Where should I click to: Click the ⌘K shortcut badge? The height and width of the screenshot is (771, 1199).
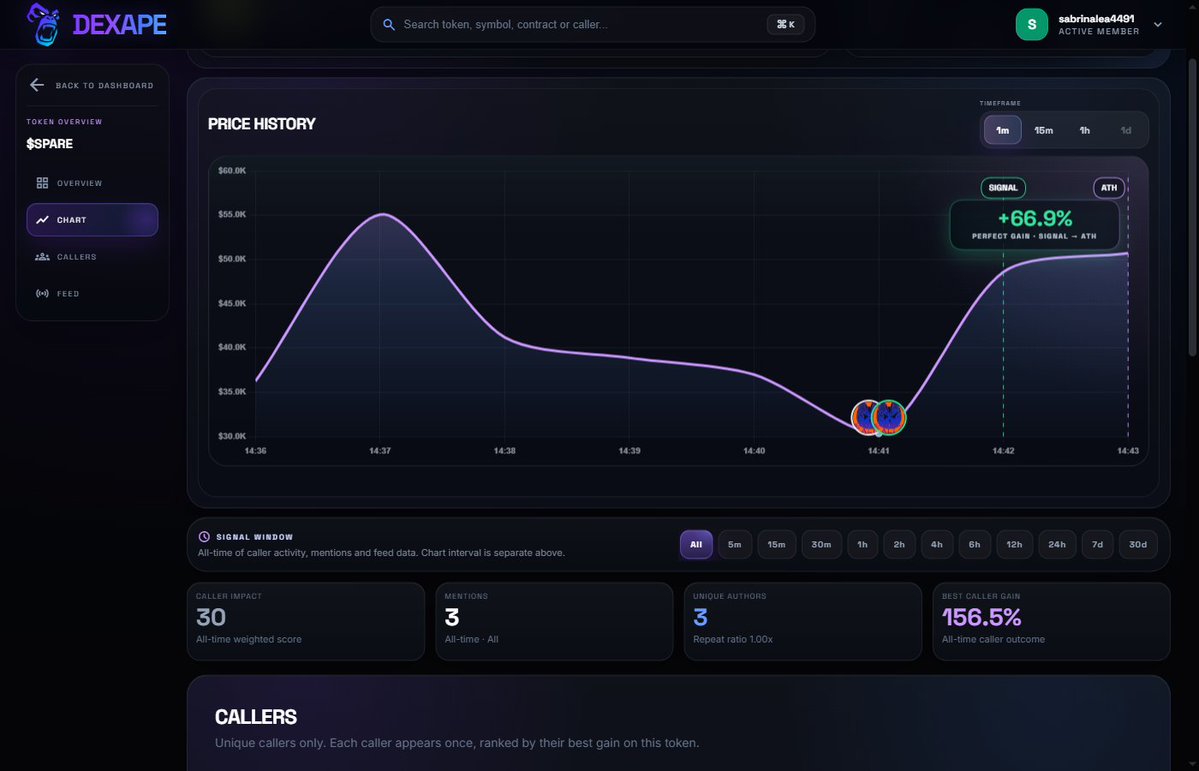coord(785,24)
